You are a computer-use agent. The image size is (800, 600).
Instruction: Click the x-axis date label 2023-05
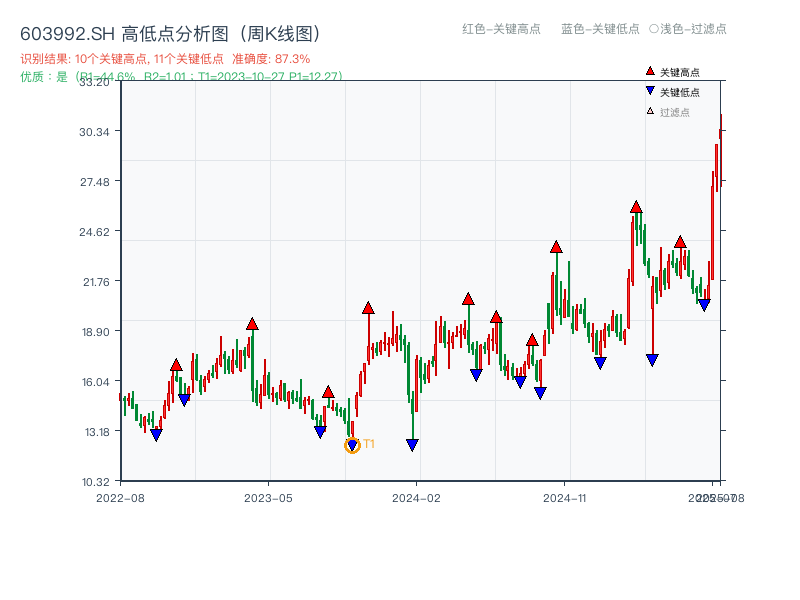[x=268, y=498]
